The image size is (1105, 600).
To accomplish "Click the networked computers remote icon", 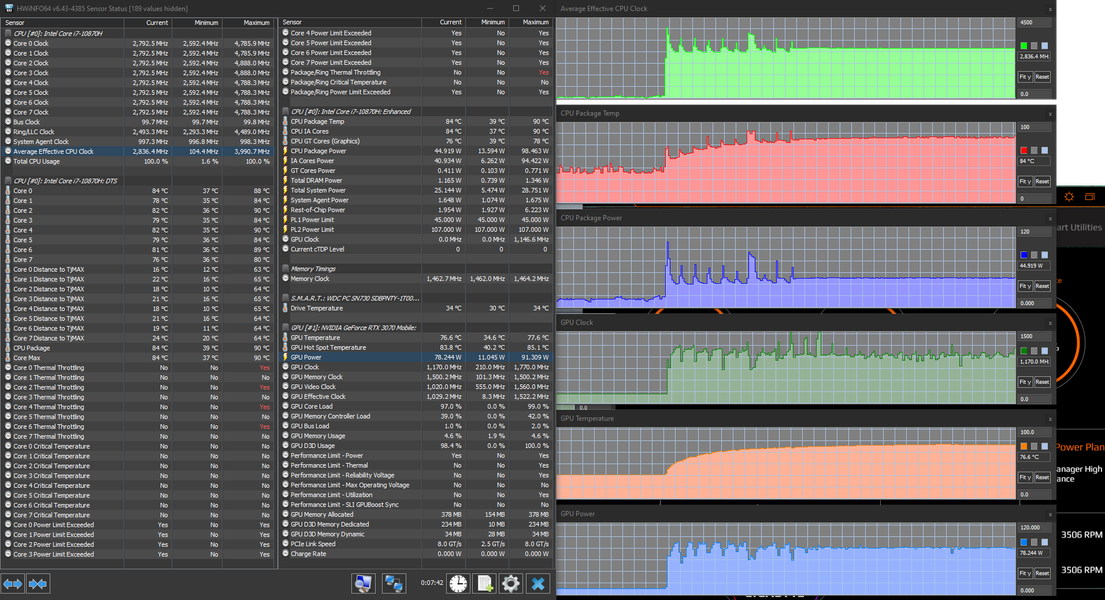I will 393,583.
